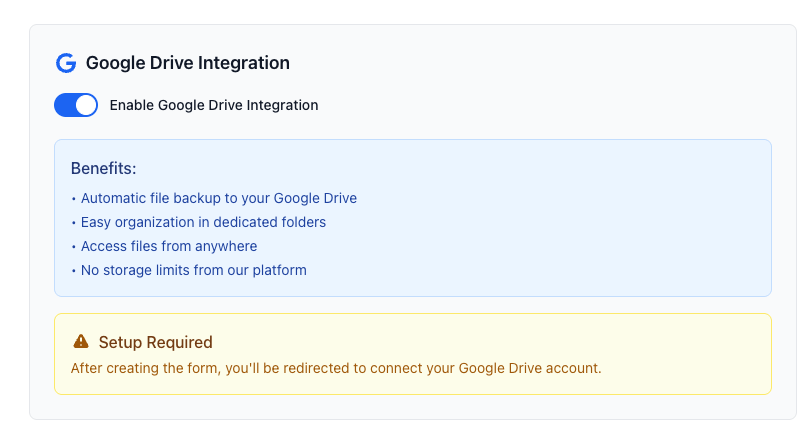
Task: Click the Google G logo icon
Action: point(66,63)
